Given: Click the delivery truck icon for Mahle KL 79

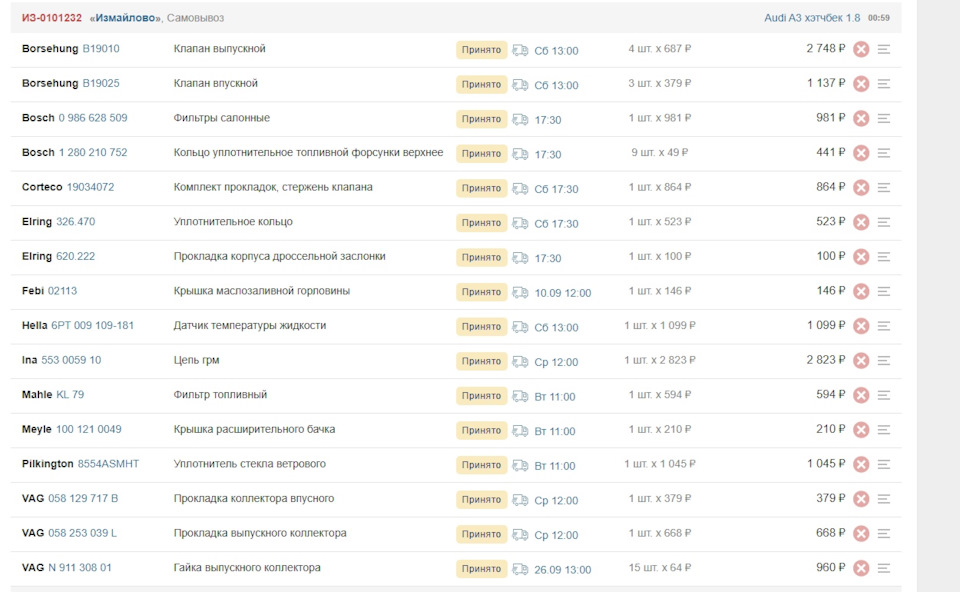Looking at the screenshot, I should pos(520,396).
